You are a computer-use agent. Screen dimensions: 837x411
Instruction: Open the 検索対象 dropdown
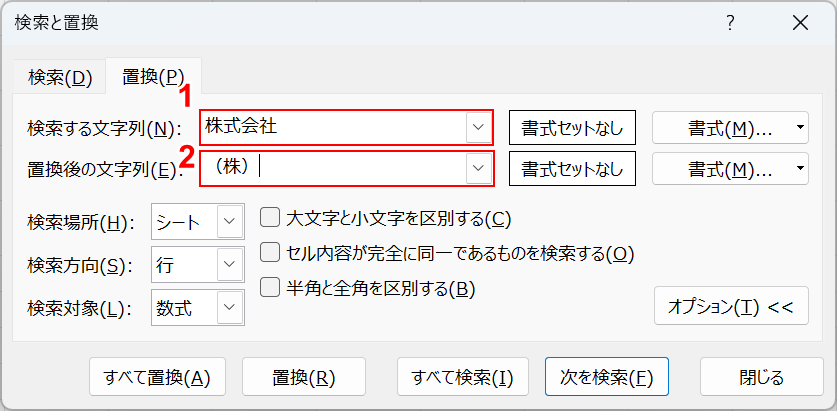(230, 308)
